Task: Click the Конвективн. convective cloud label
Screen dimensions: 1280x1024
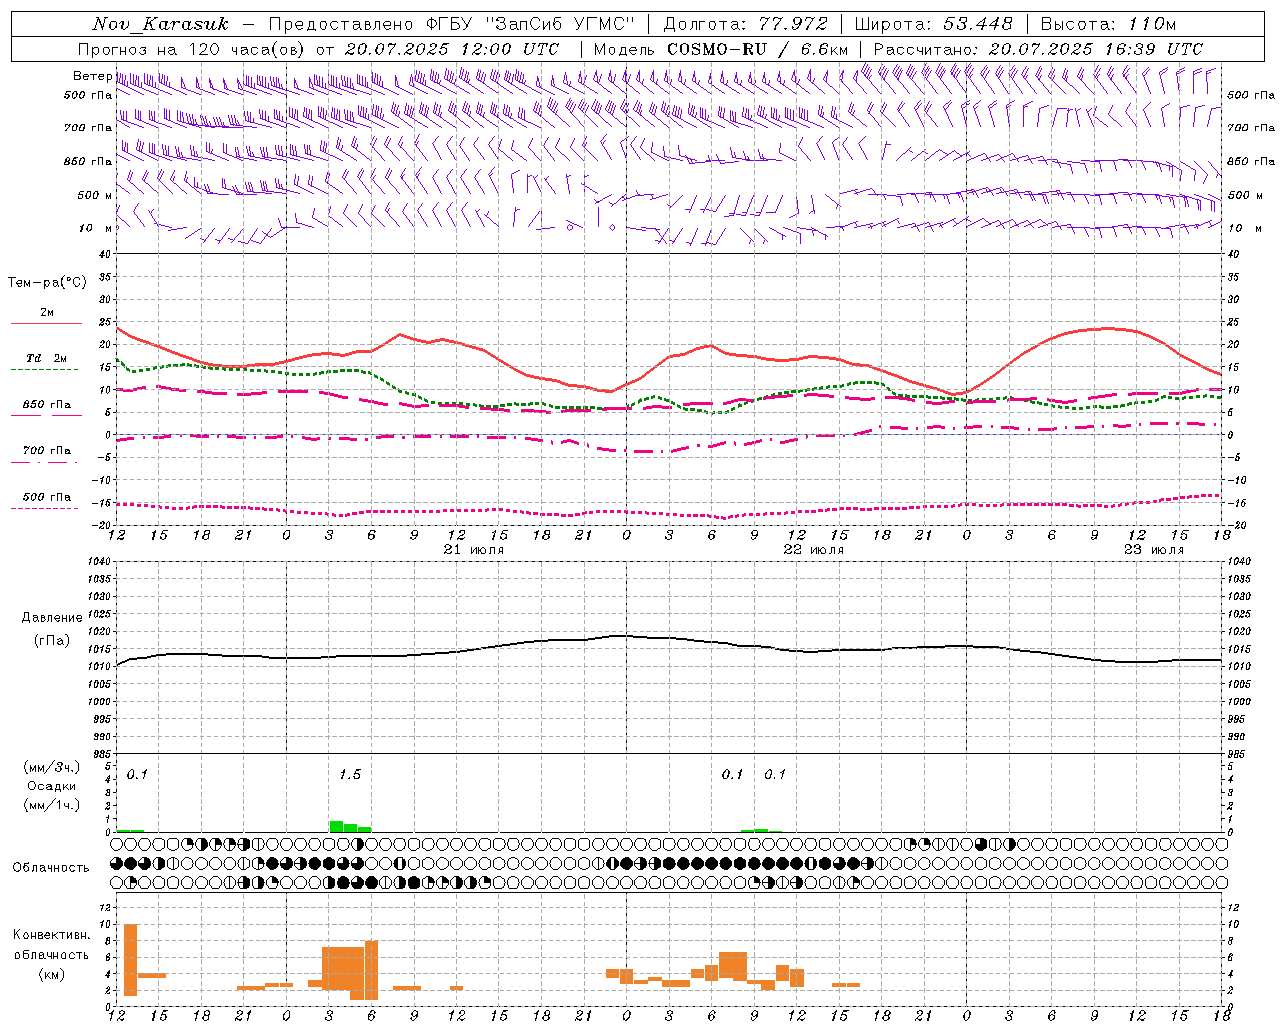Action: (52, 935)
